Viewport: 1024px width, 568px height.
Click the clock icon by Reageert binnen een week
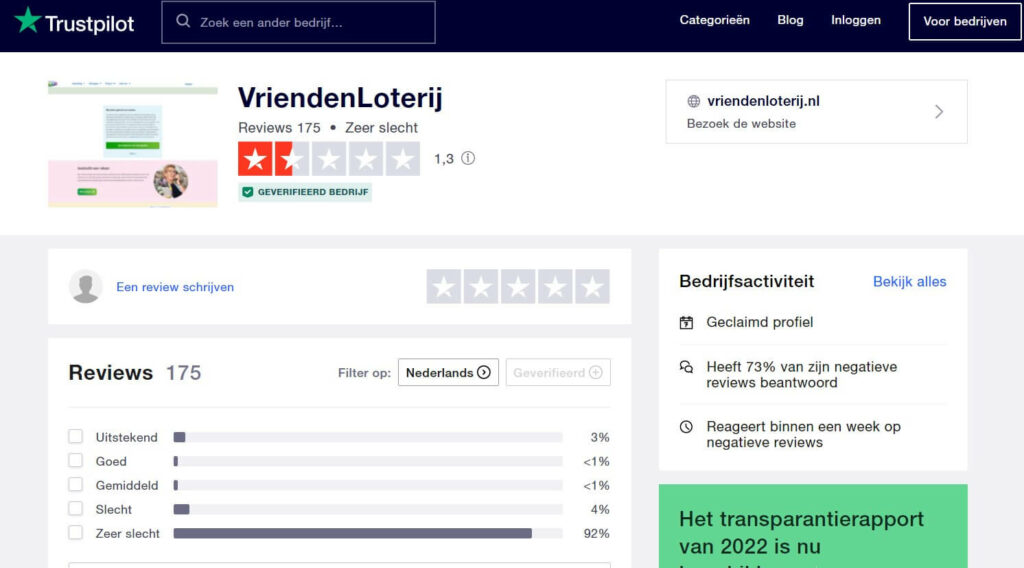(686, 426)
